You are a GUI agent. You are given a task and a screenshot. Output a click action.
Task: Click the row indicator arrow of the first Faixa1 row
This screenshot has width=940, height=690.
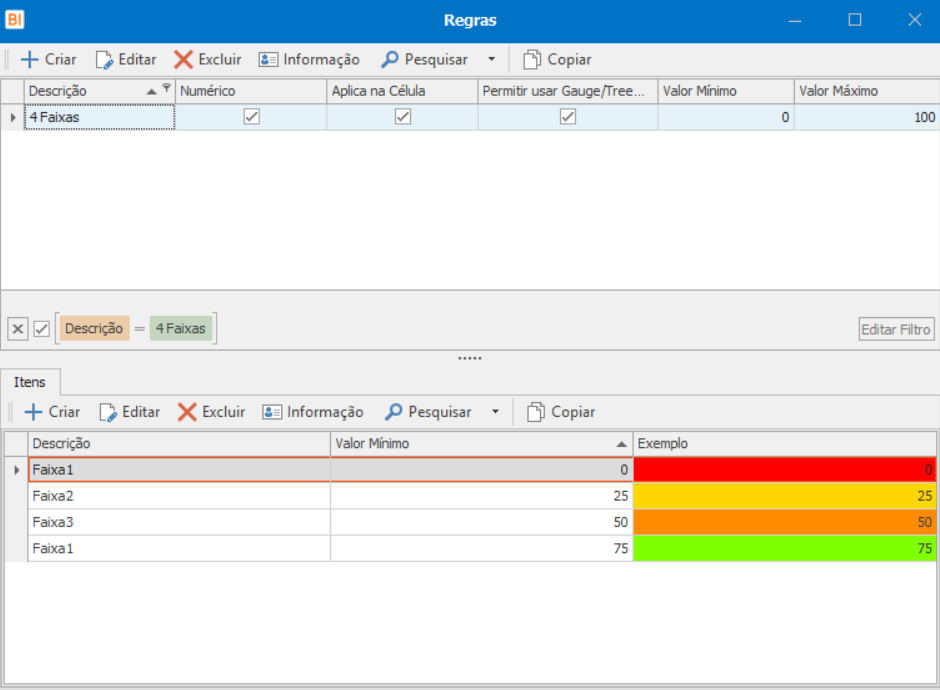(17, 470)
